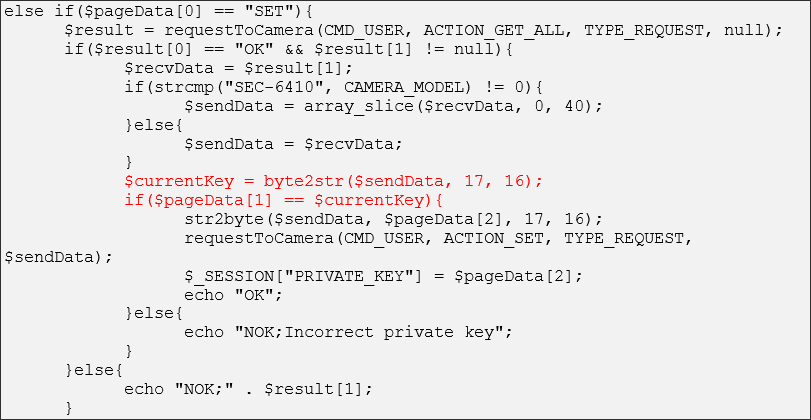Click the str2byte function call line

pyautogui.click(x=394, y=219)
